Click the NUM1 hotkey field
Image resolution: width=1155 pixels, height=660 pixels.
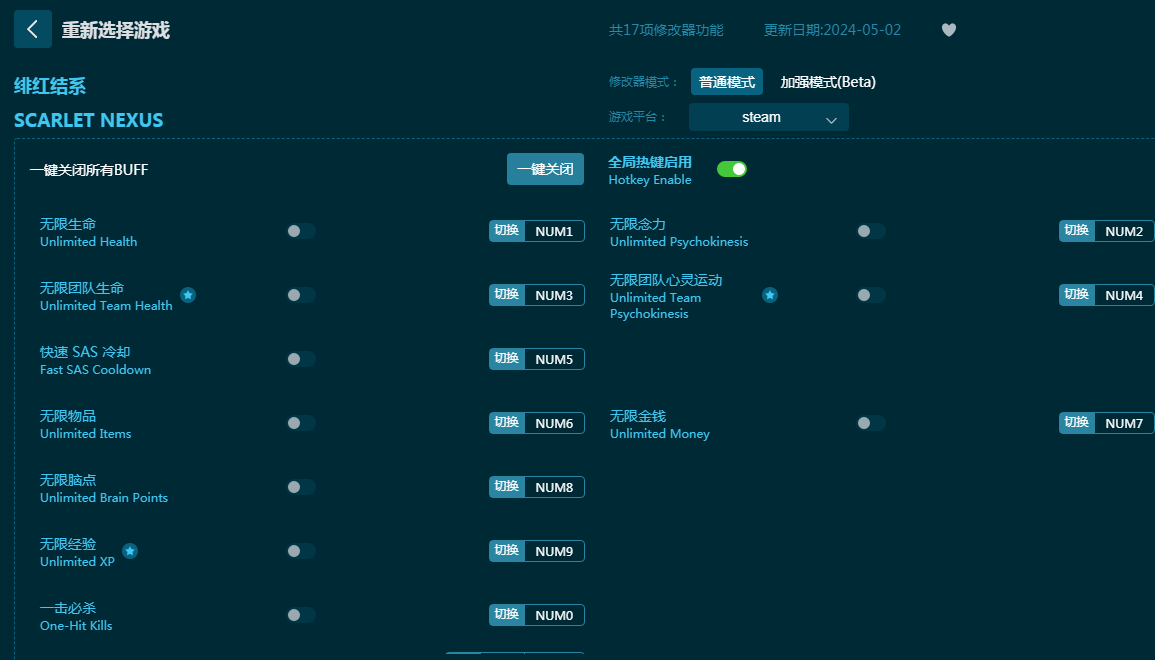555,231
